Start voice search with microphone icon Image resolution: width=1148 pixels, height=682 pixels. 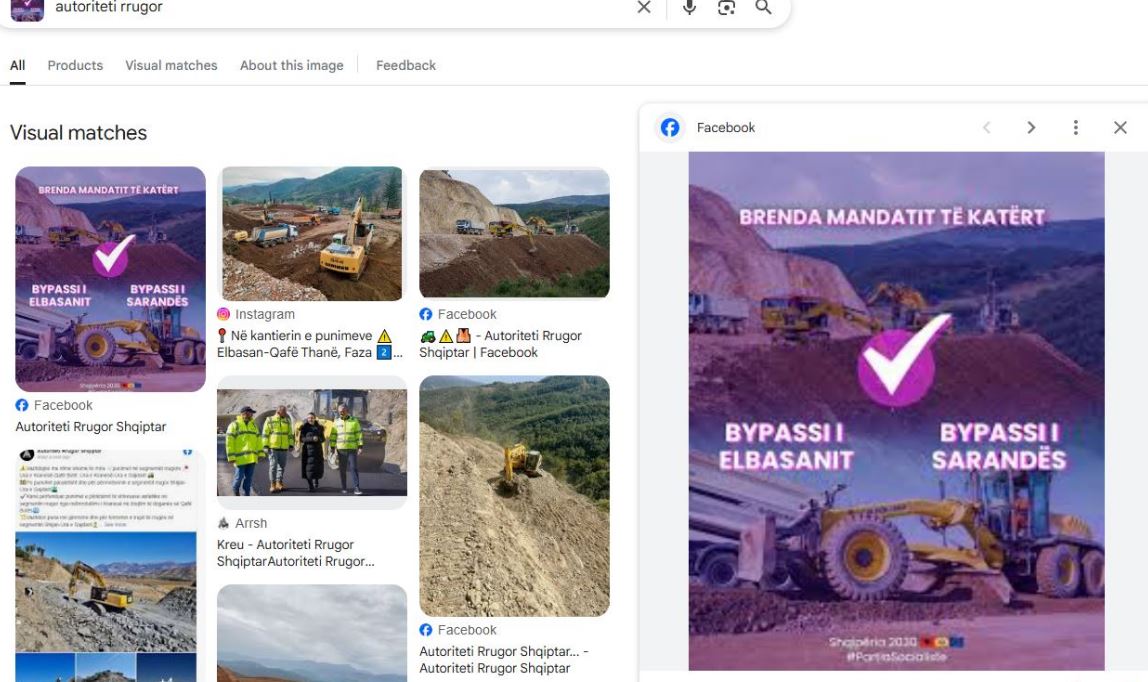point(689,8)
